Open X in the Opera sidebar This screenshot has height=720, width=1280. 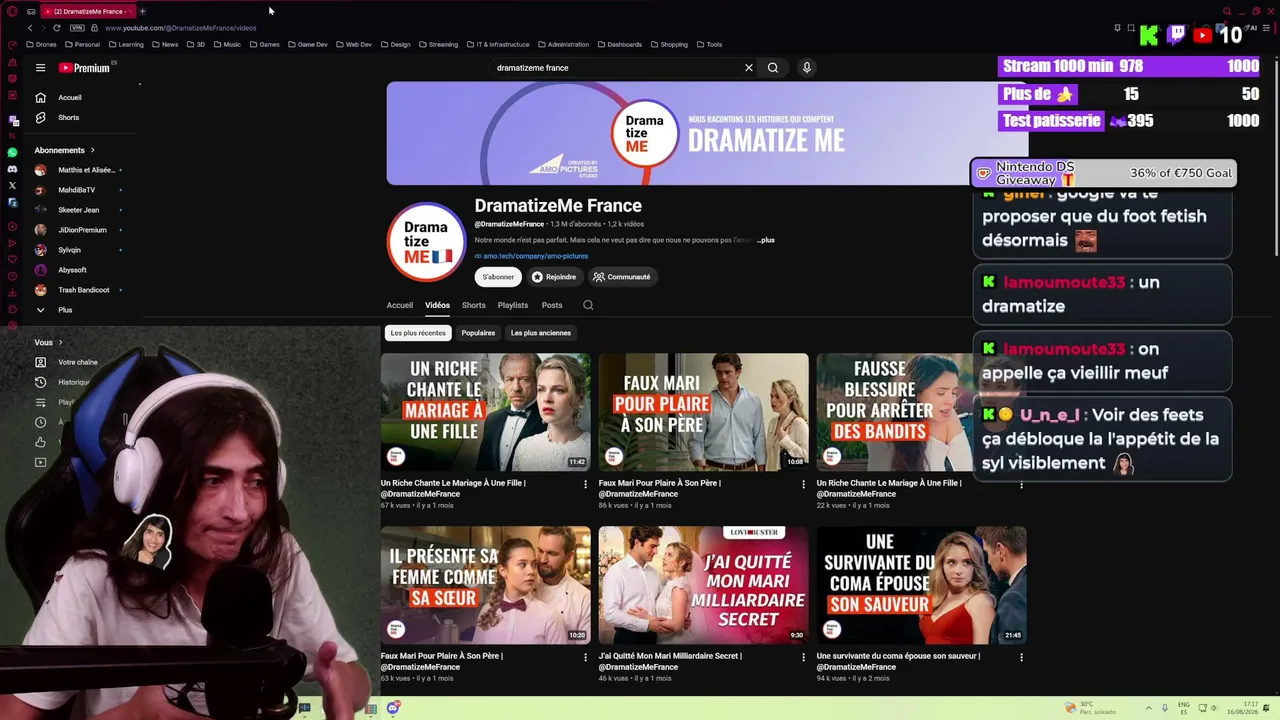pos(12,185)
